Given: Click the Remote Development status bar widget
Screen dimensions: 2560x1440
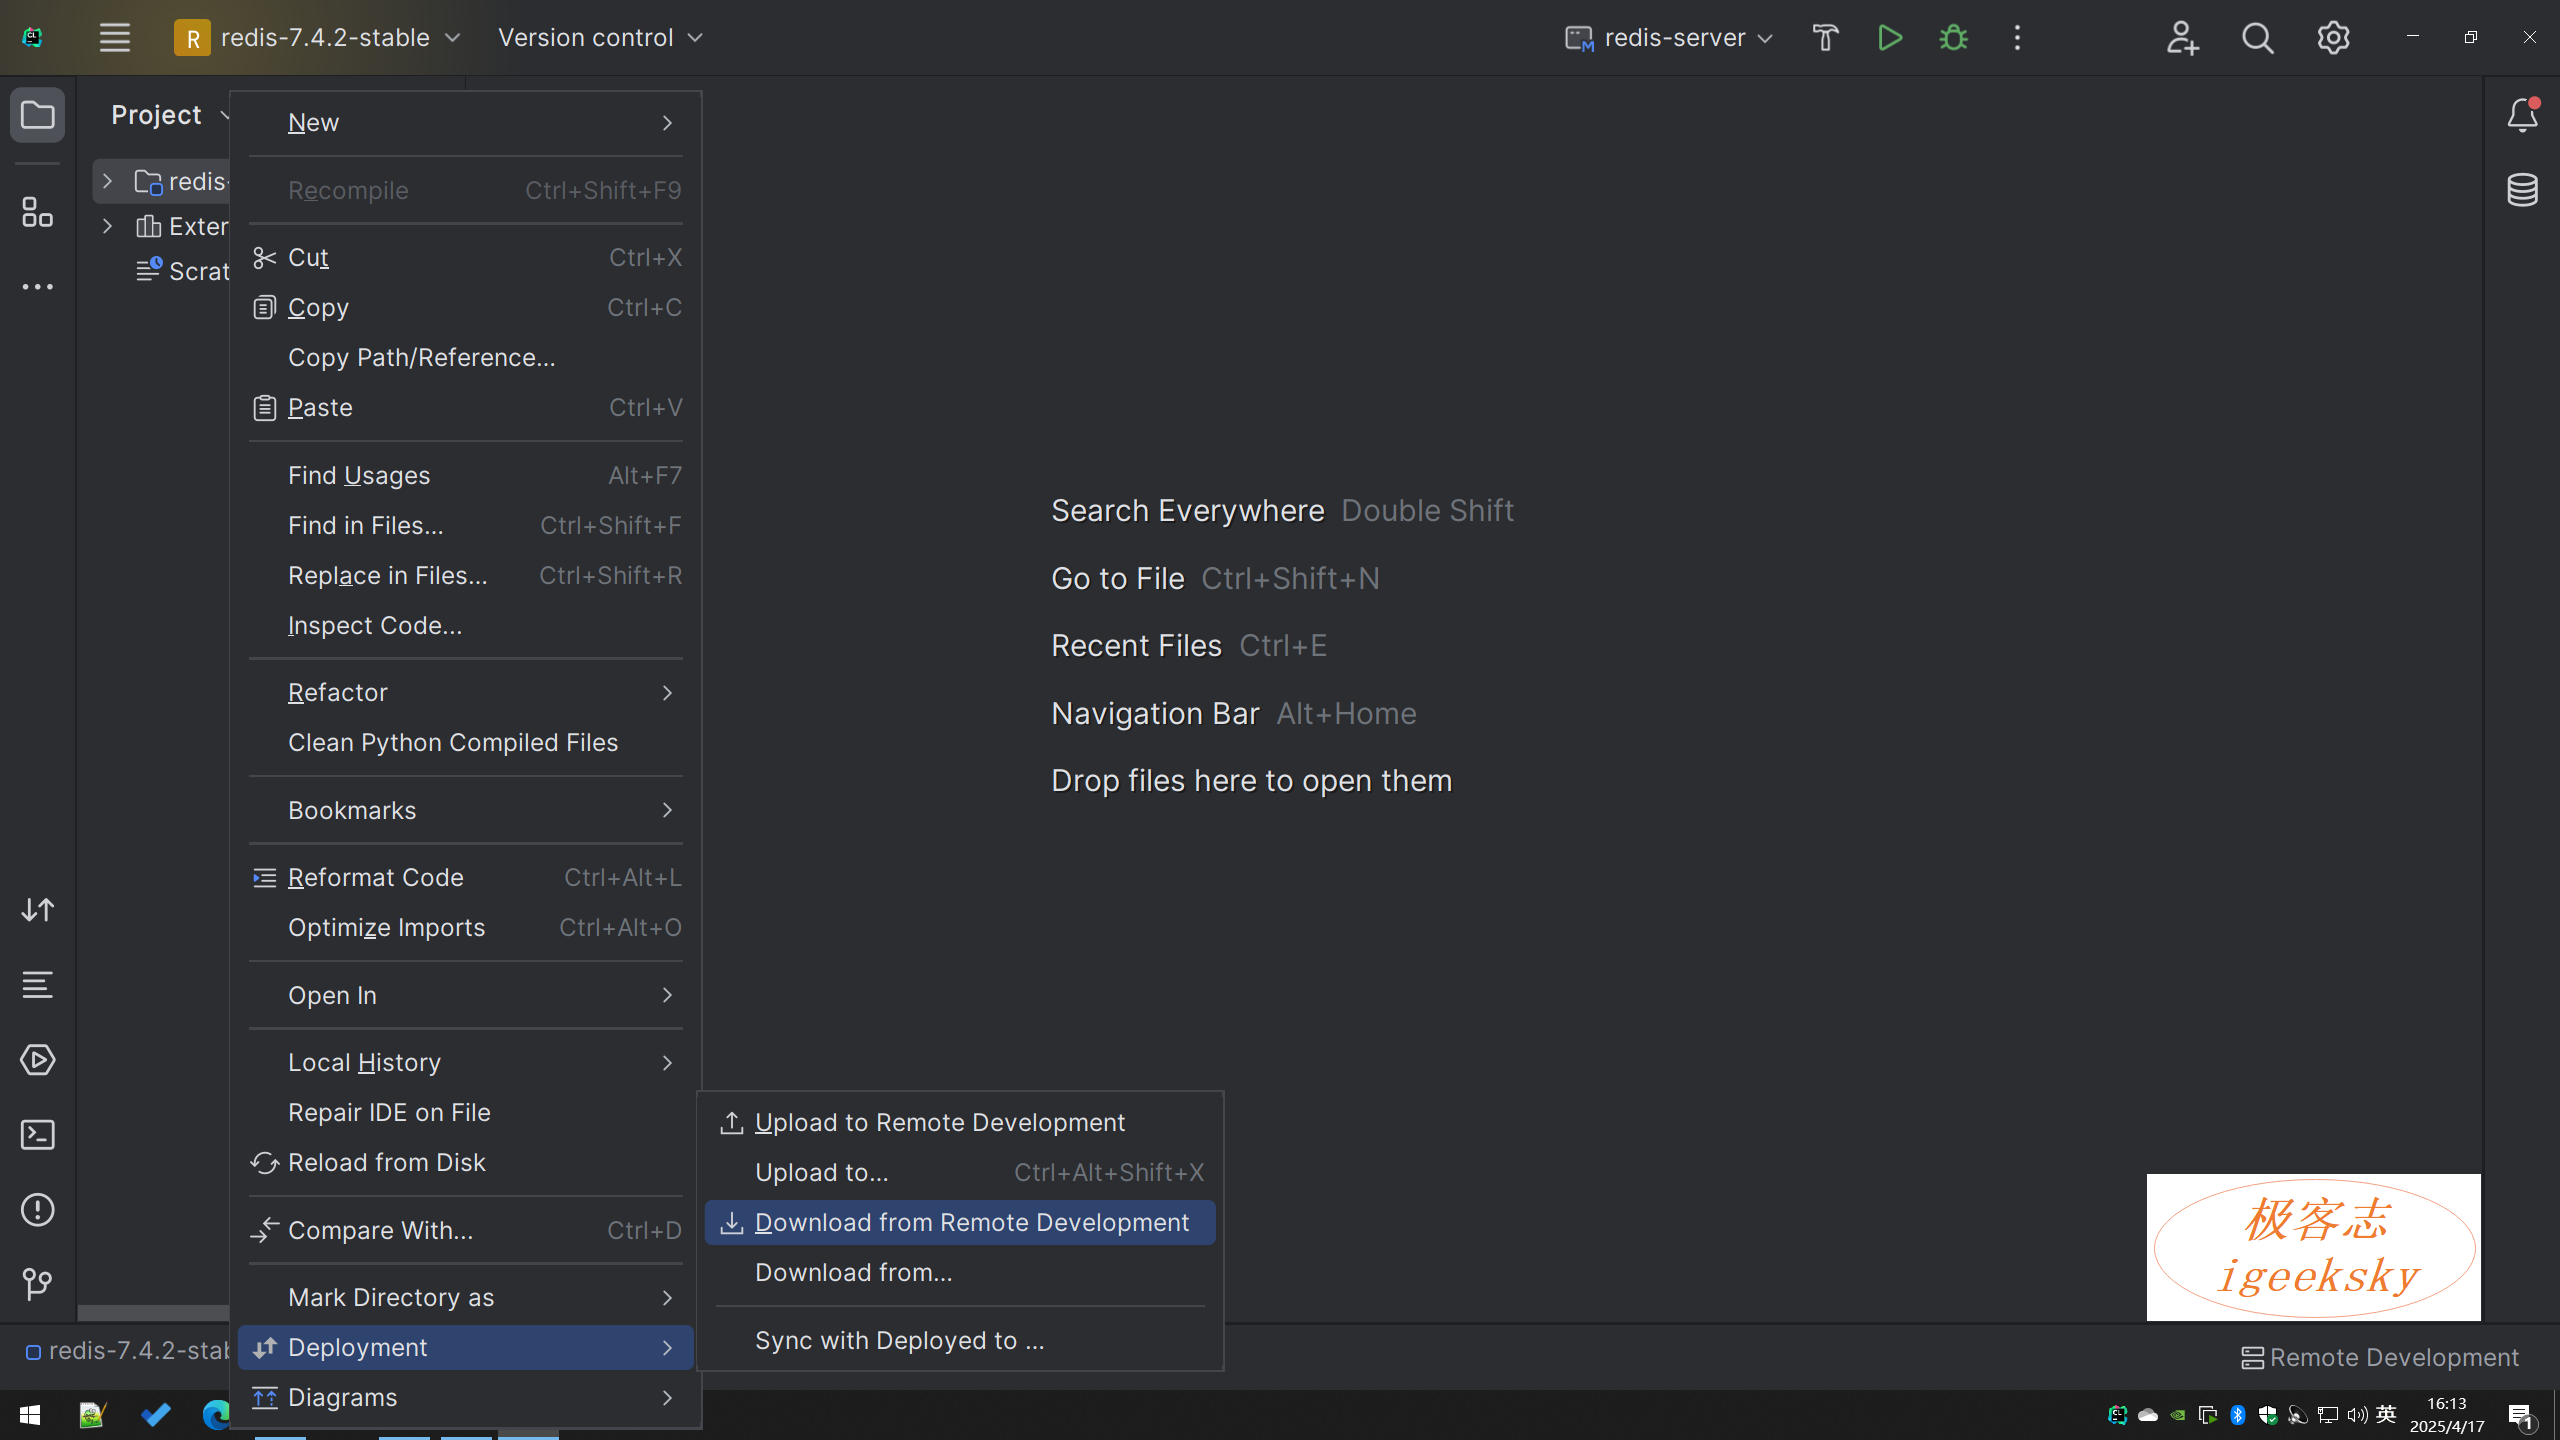Looking at the screenshot, I should pyautogui.click(x=2380, y=1357).
